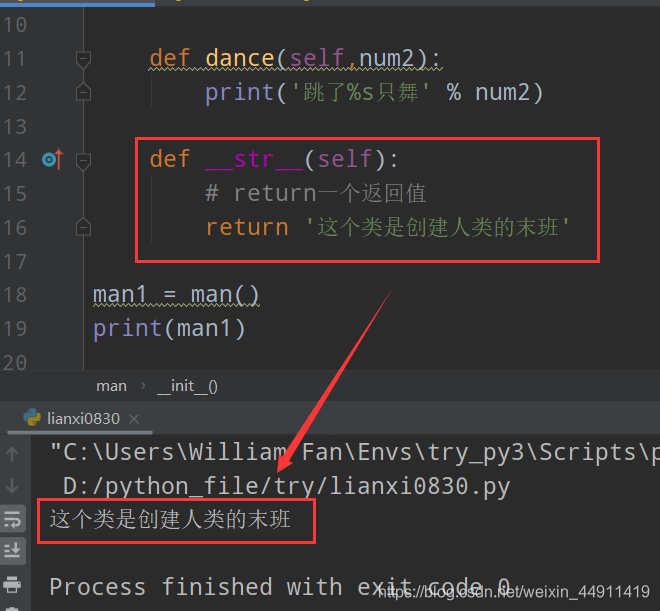Click the 'Process finished with exit code 0' line
Screen dimensions: 660x611
click(x=280, y=587)
